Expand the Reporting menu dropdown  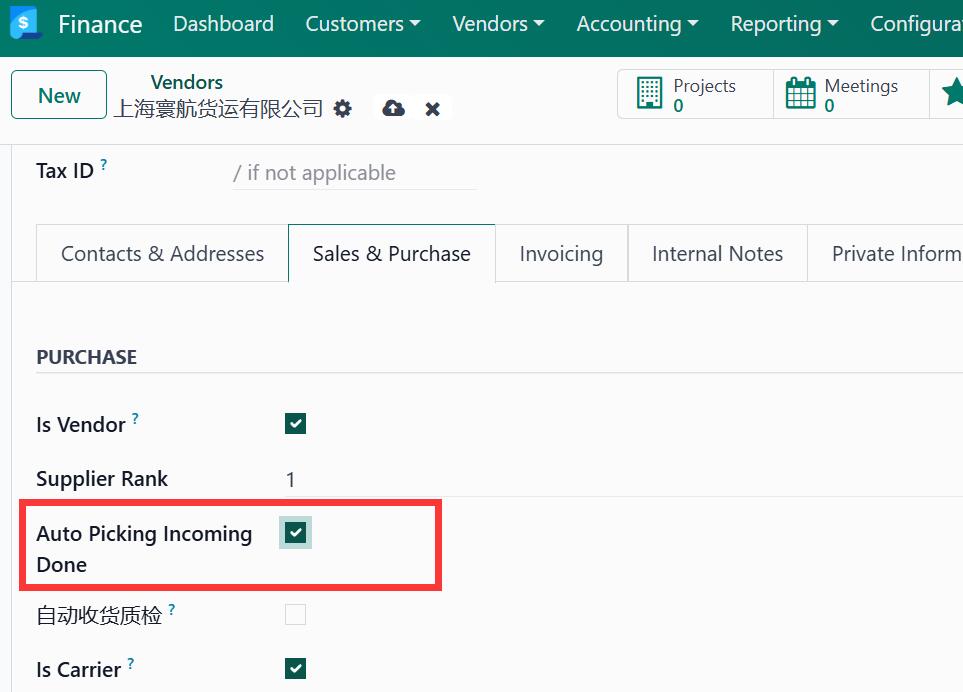(x=784, y=24)
